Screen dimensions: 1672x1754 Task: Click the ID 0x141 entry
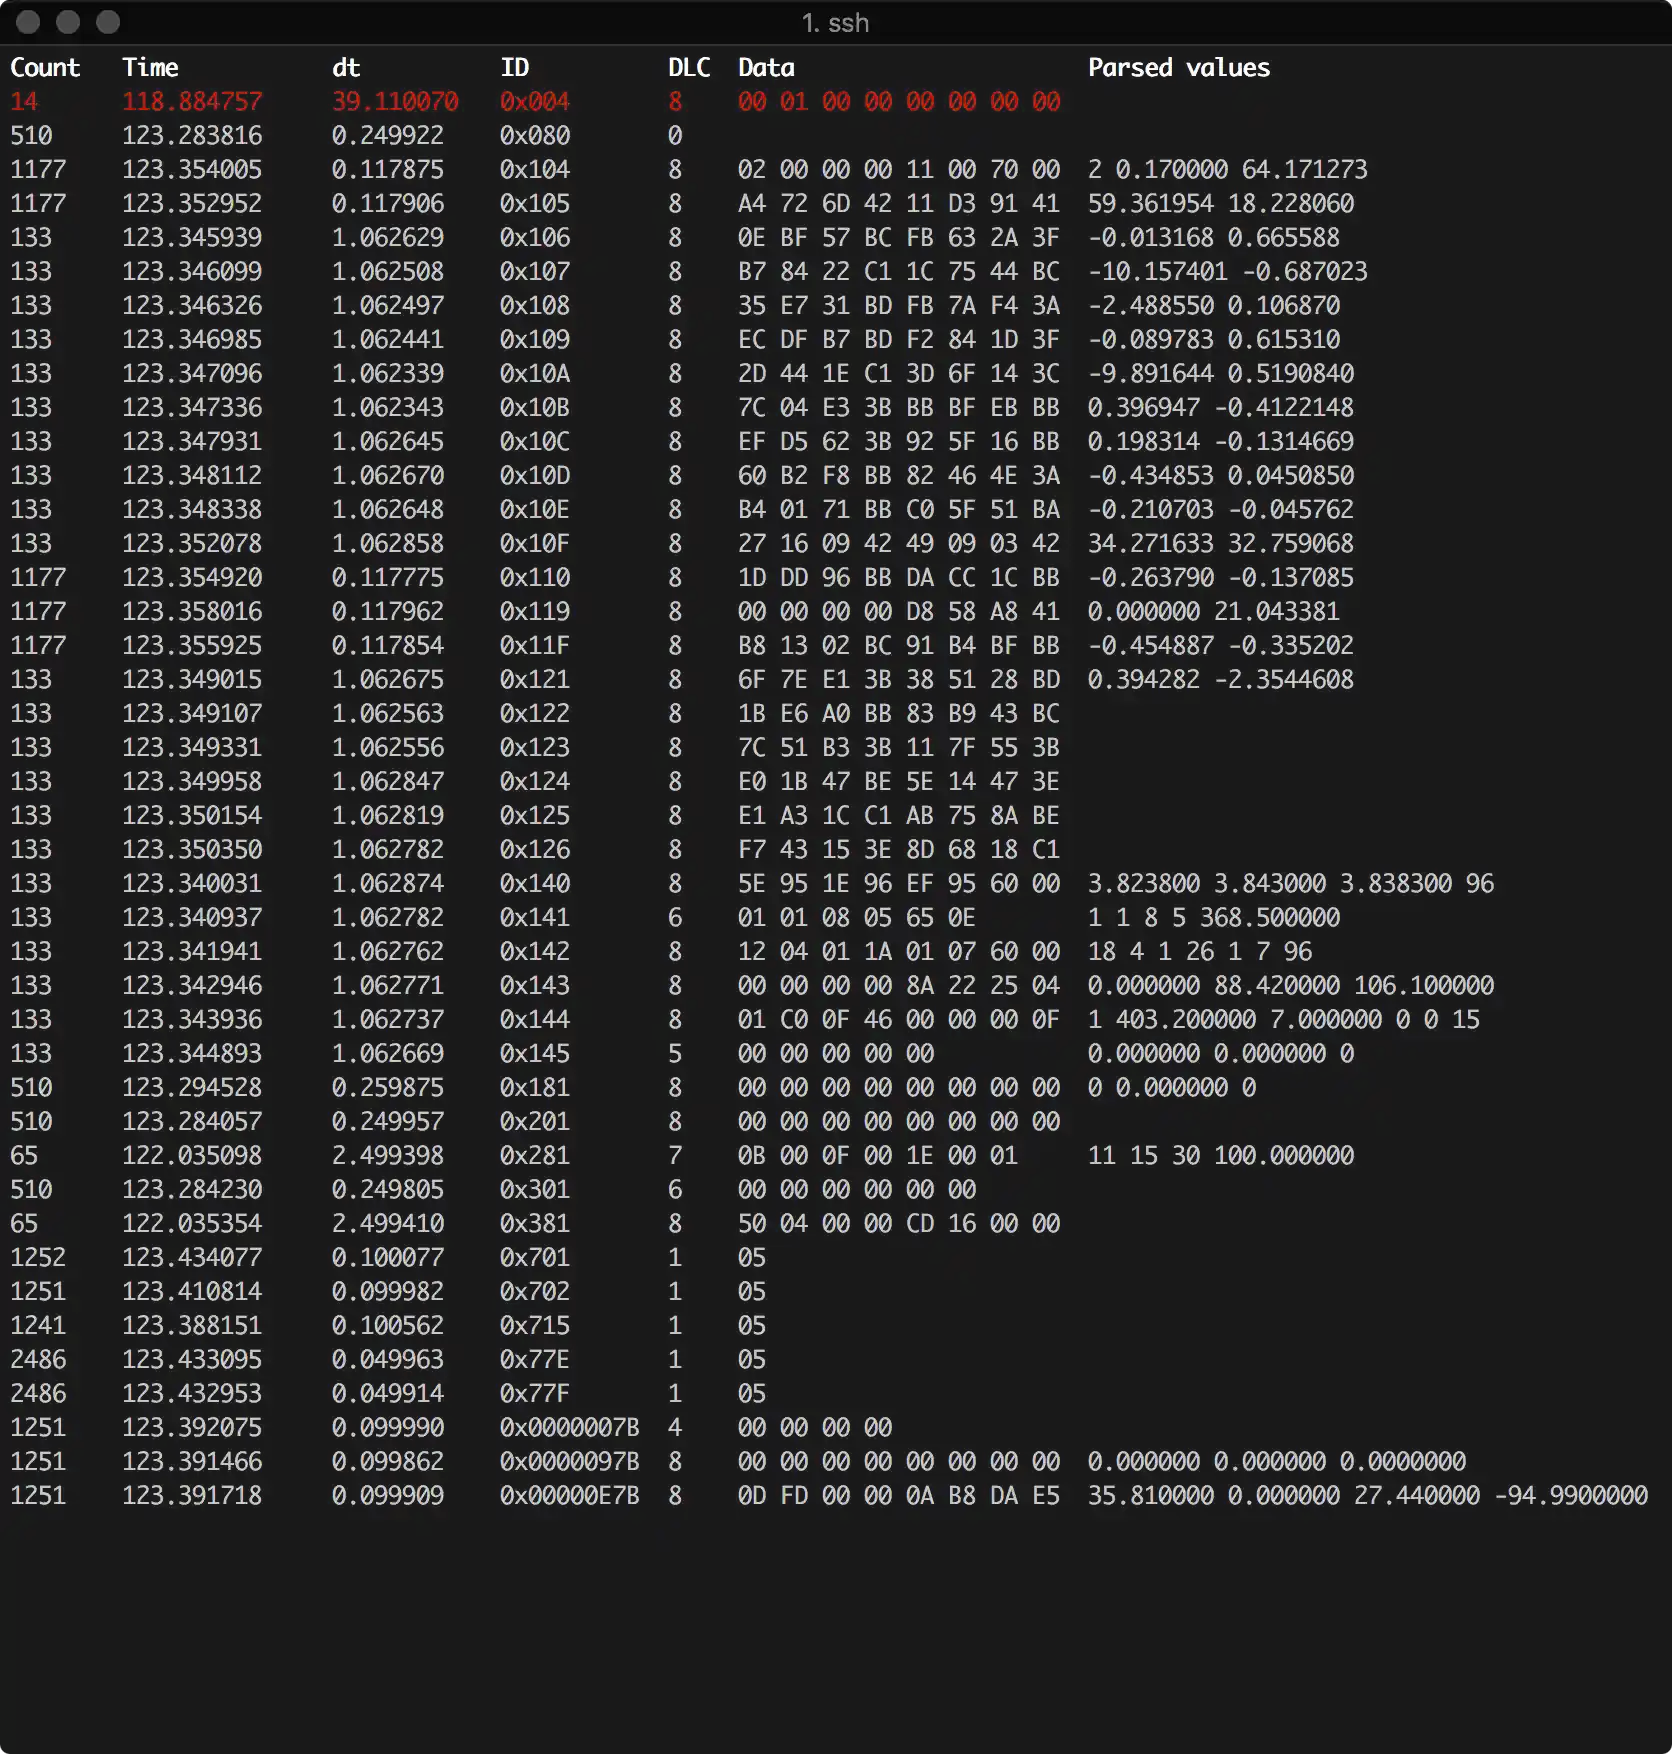534,918
